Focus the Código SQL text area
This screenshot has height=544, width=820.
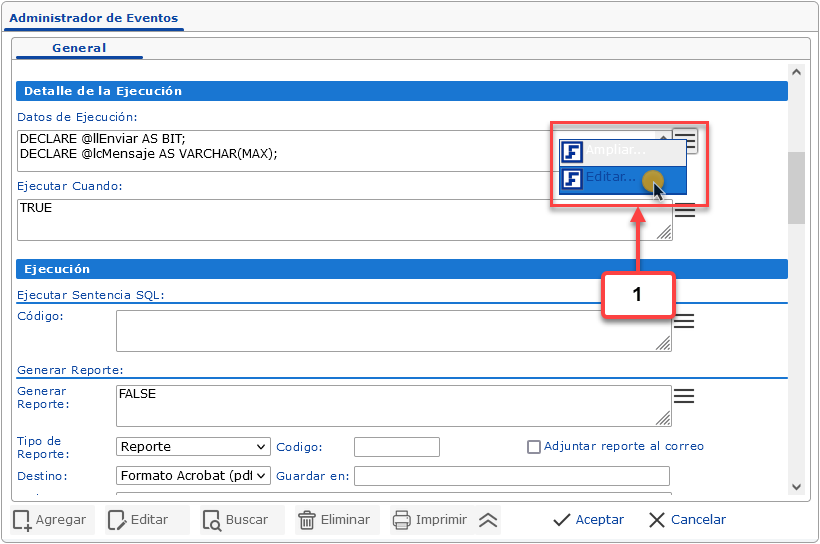tap(394, 331)
